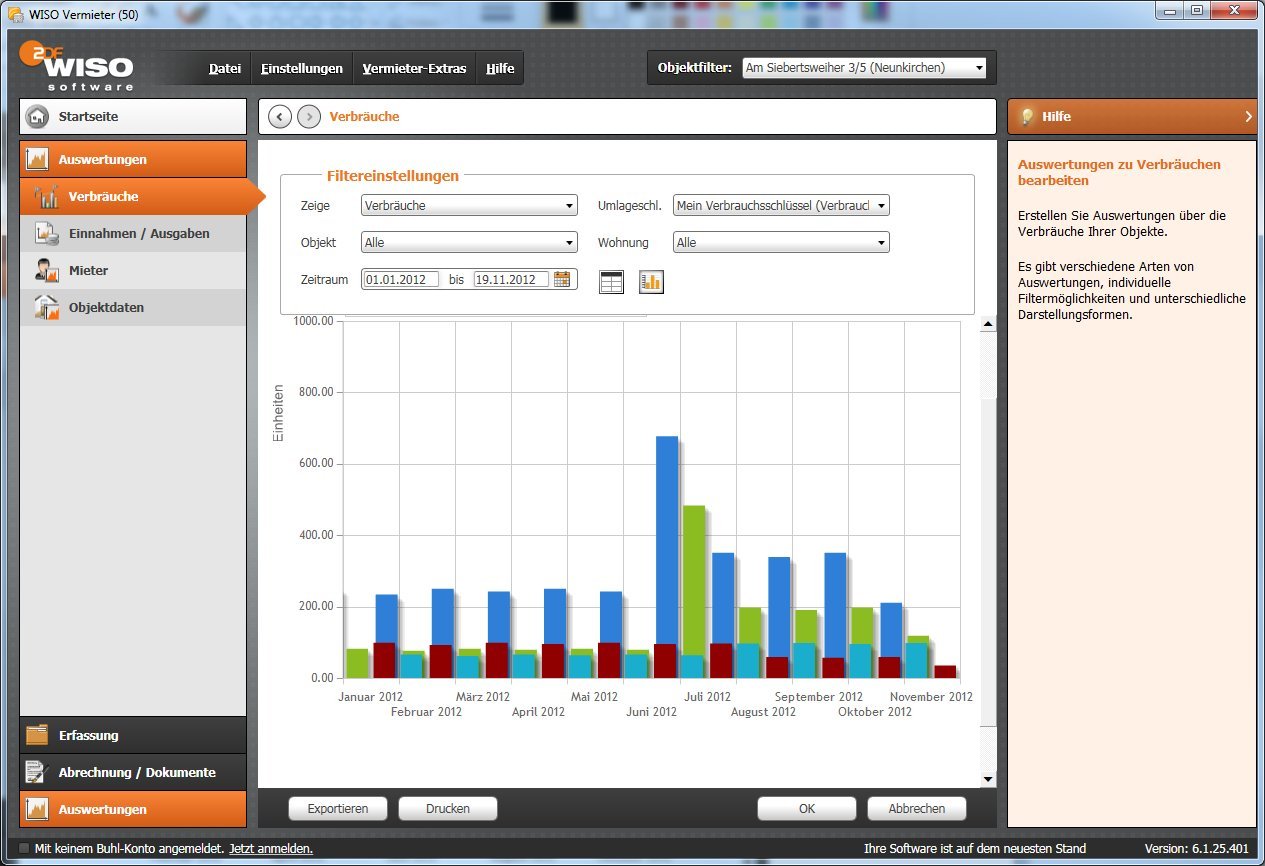Click the chart scrollbar down arrow

coord(988,779)
